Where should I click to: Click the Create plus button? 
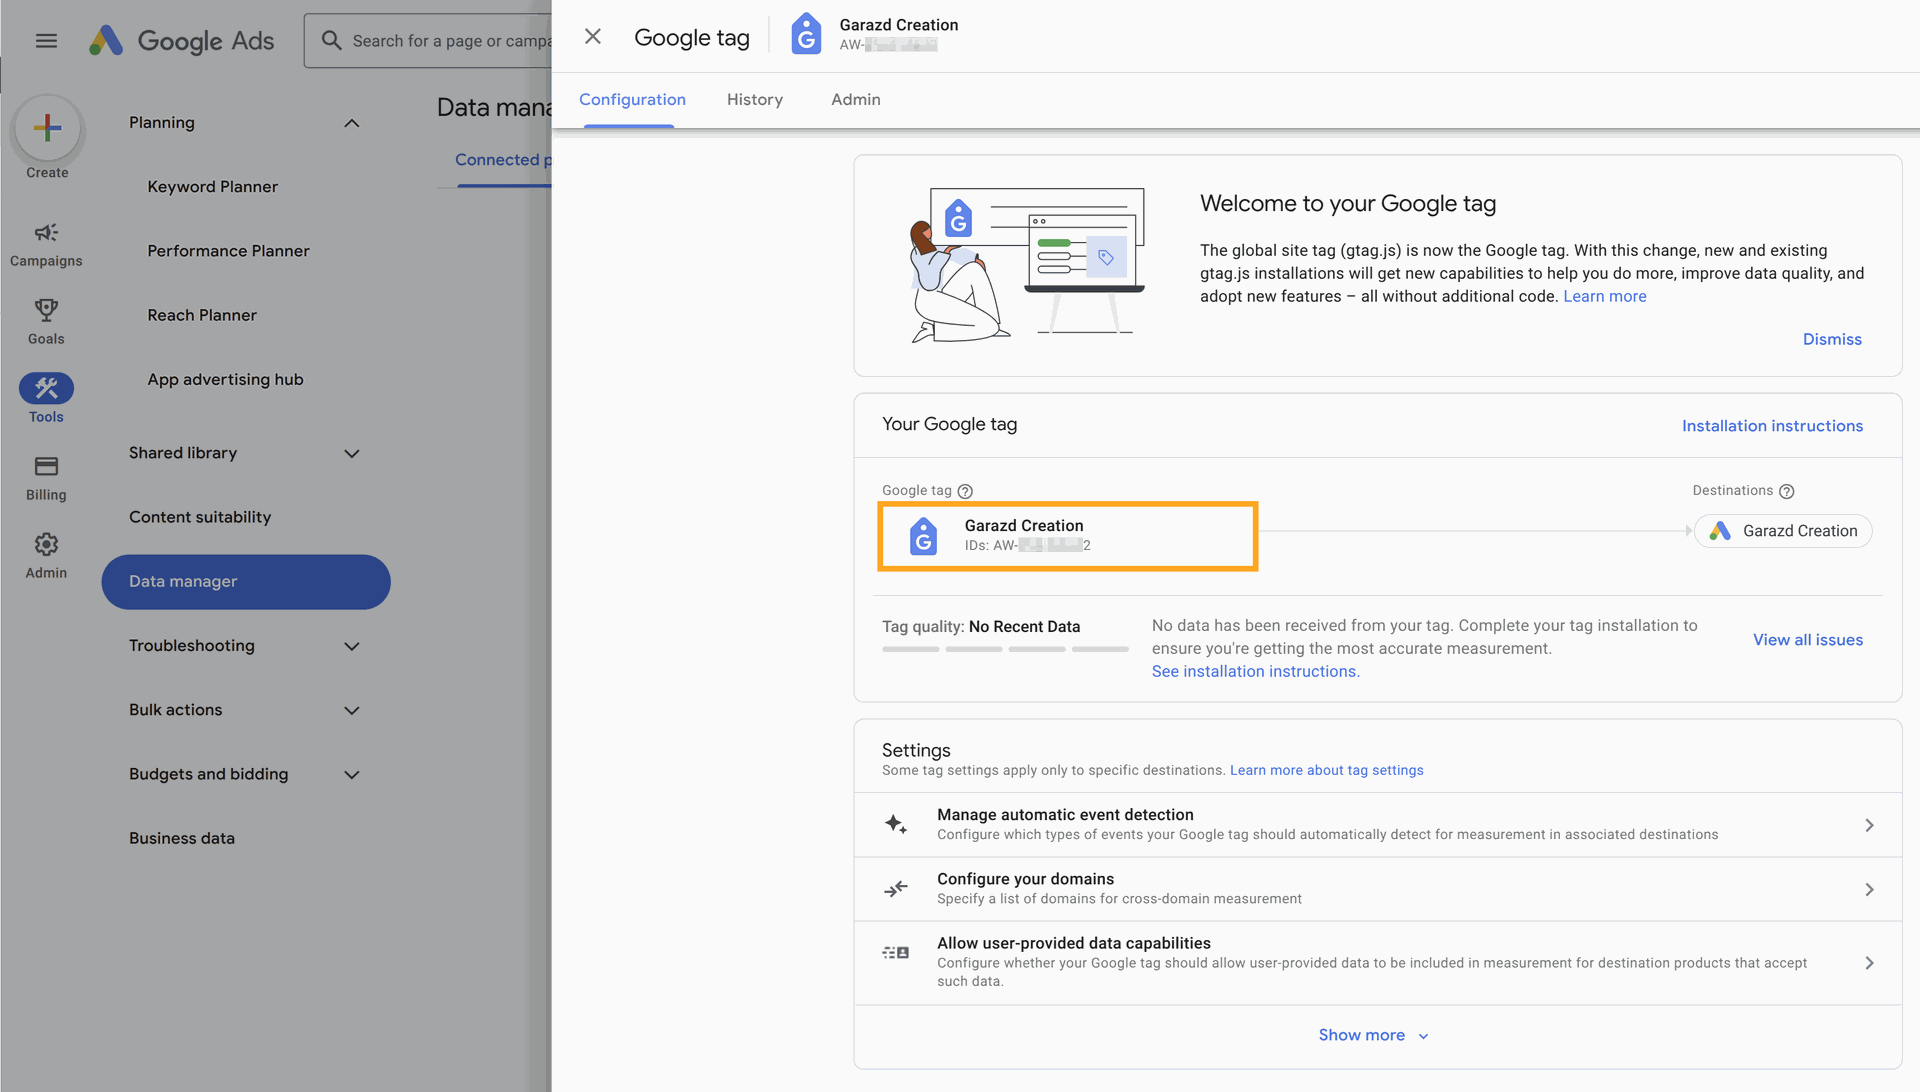pos(47,128)
